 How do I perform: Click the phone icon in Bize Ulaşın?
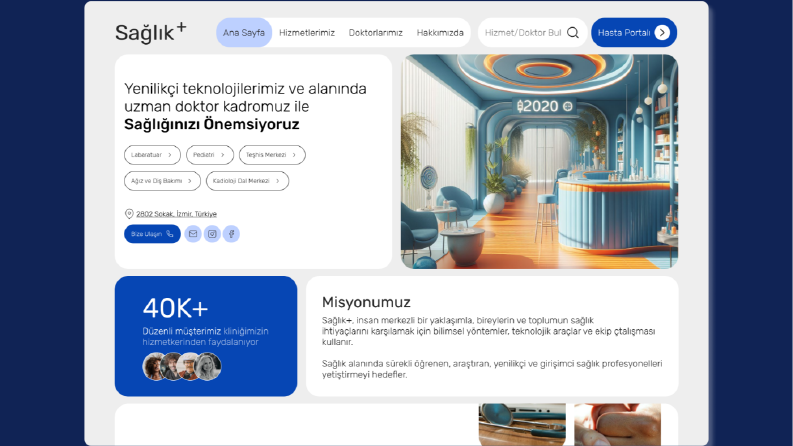click(x=170, y=234)
